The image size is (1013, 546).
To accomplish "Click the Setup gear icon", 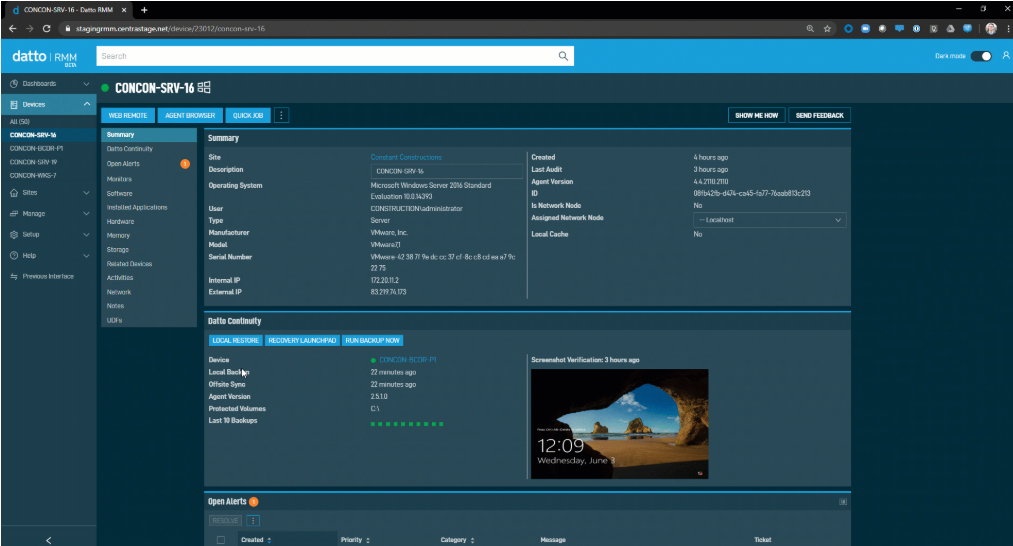I will pyautogui.click(x=14, y=235).
